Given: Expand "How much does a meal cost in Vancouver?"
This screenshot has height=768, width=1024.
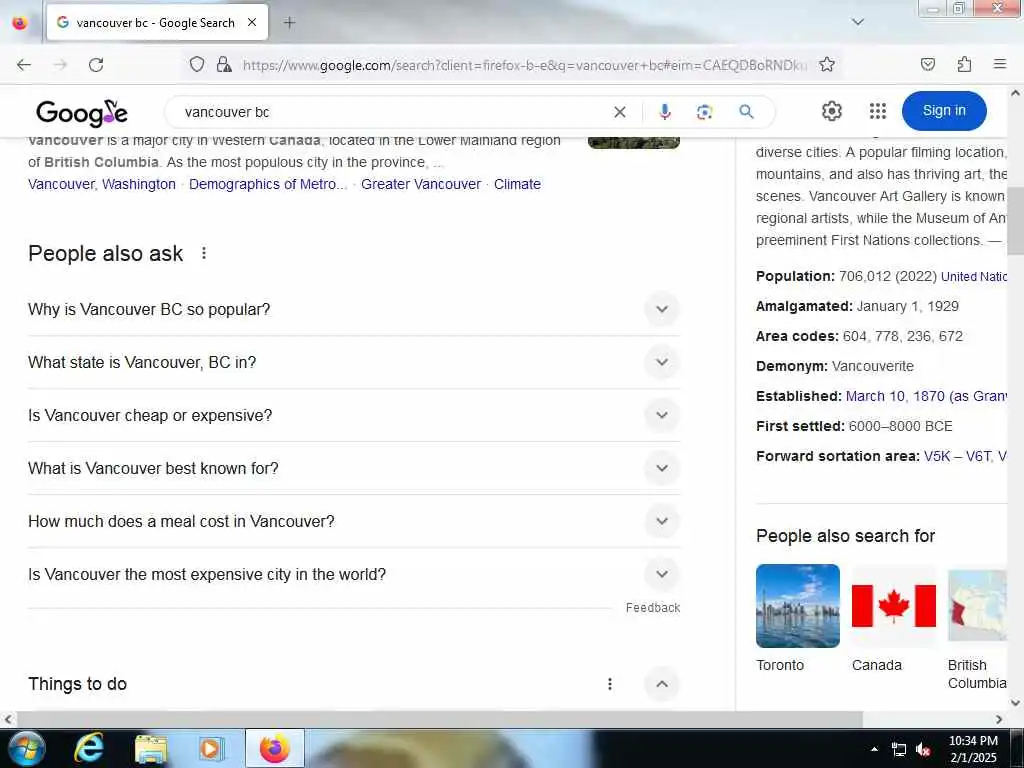Looking at the screenshot, I should click(x=354, y=521).
